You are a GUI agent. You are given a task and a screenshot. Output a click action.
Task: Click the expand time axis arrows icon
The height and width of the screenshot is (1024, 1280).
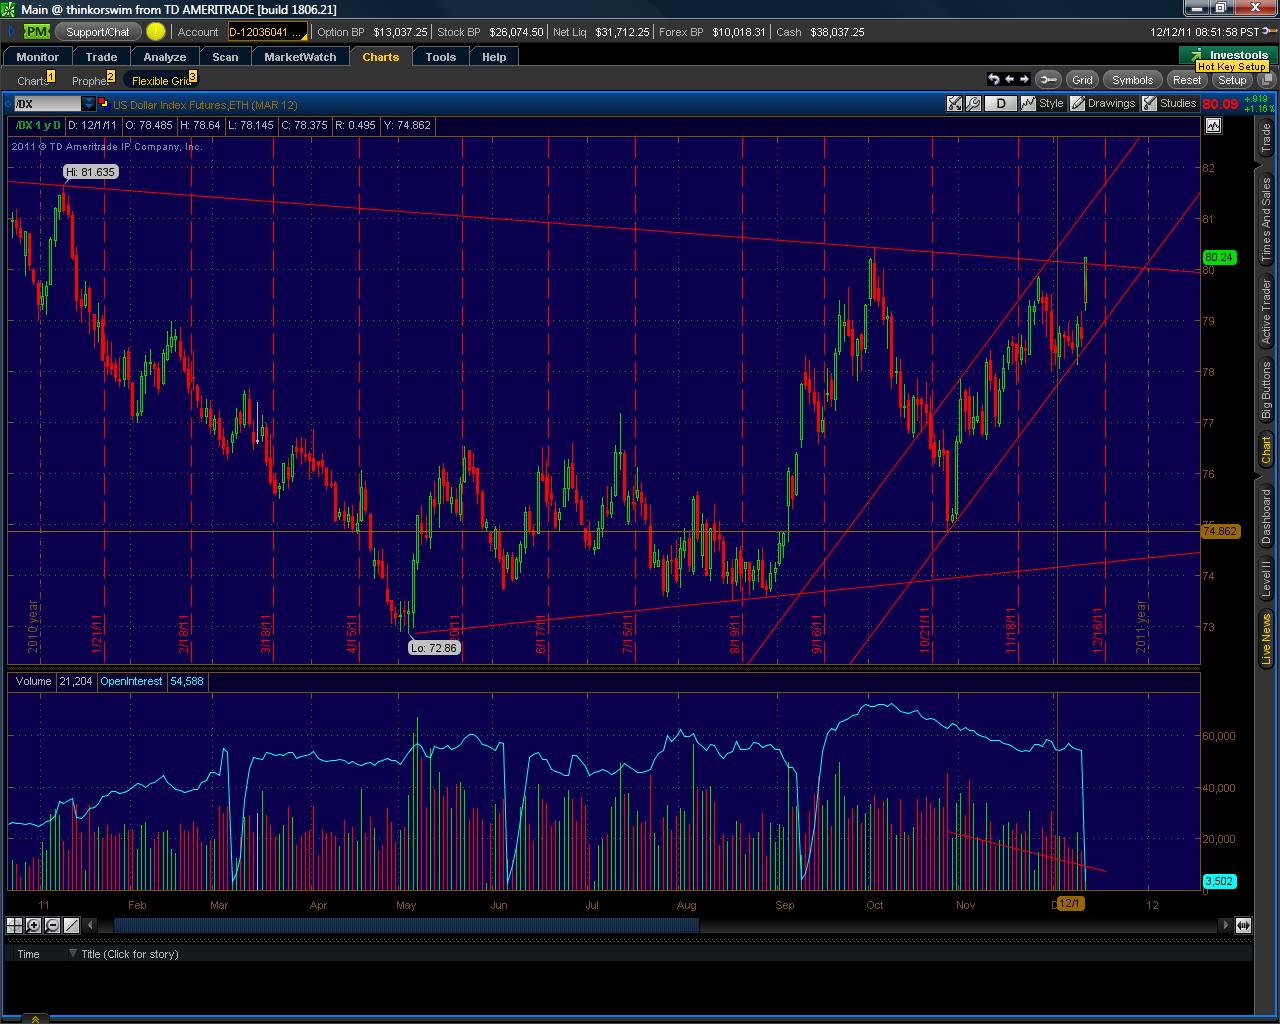pos(1243,925)
